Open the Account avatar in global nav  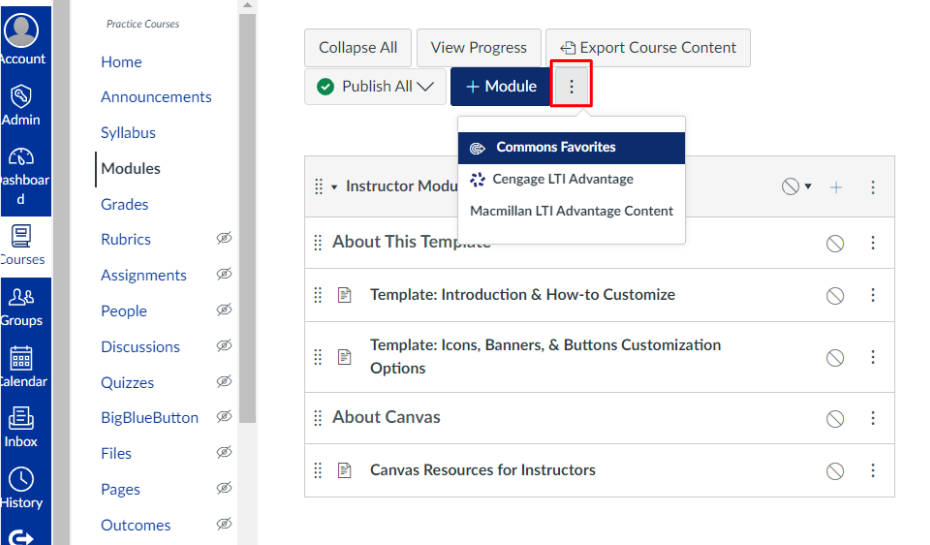tap(21, 30)
